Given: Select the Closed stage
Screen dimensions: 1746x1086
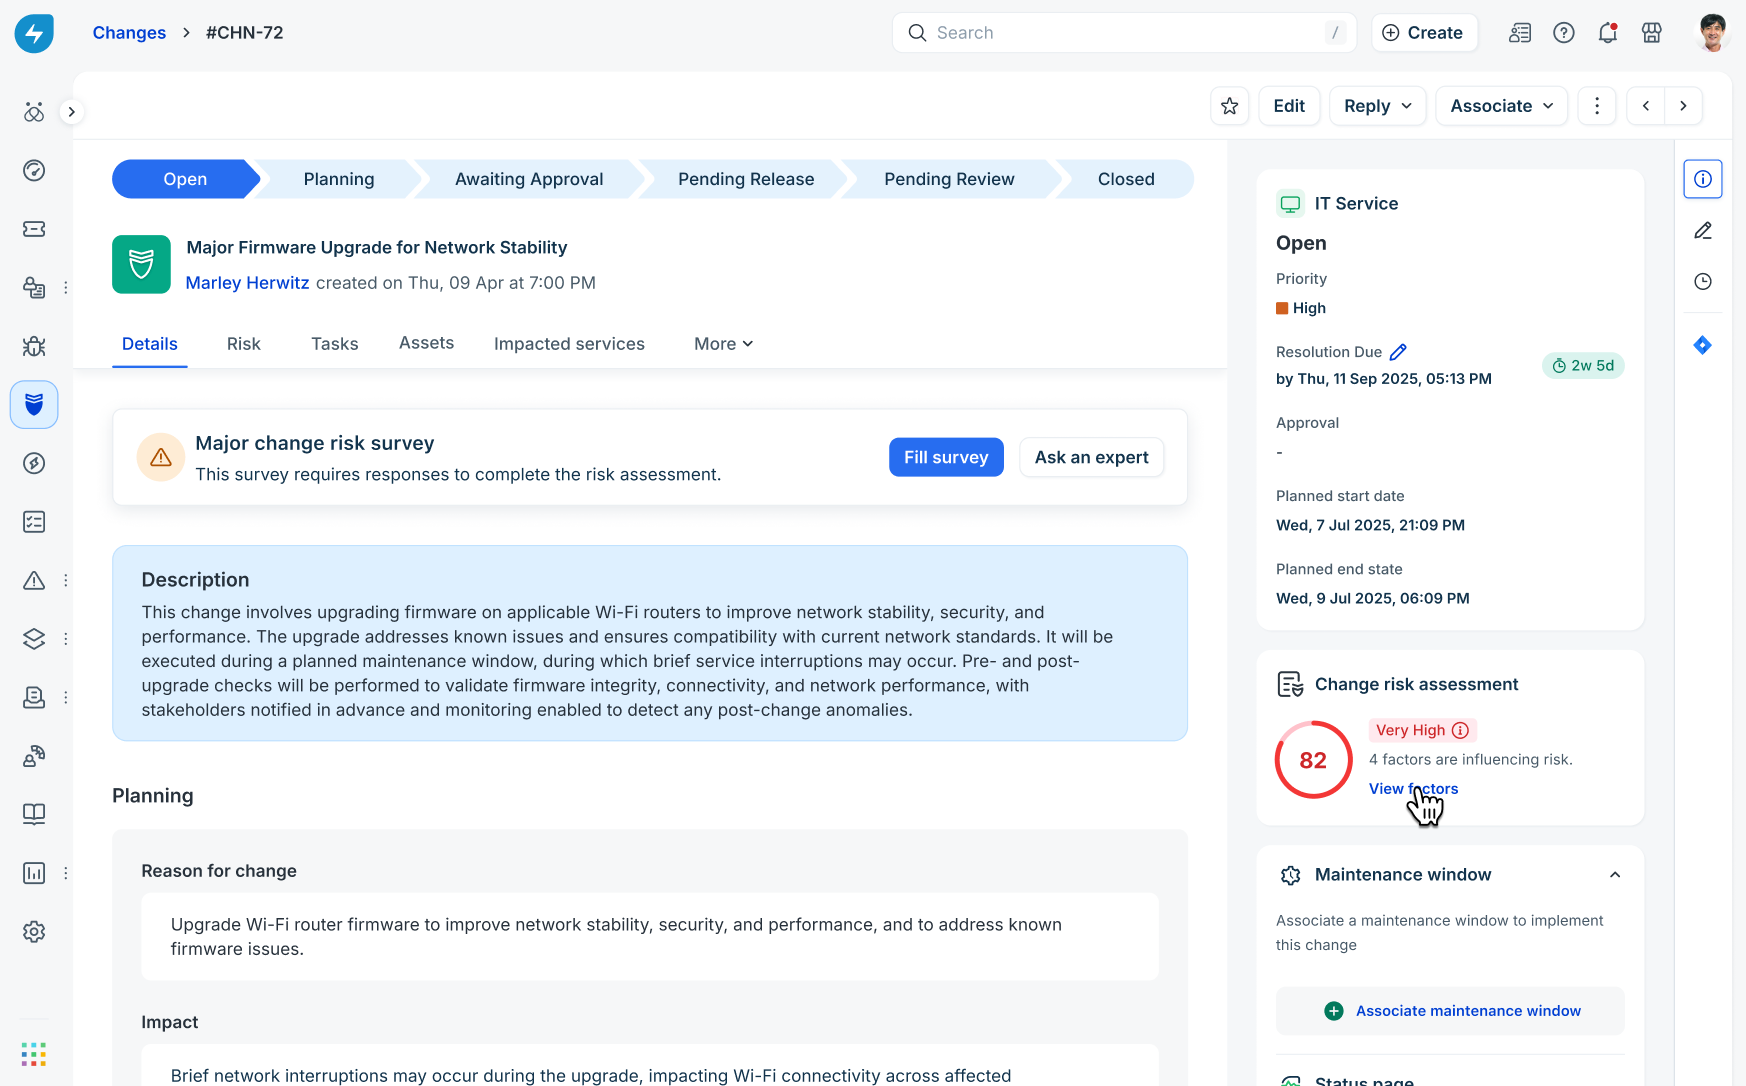Looking at the screenshot, I should 1126,179.
